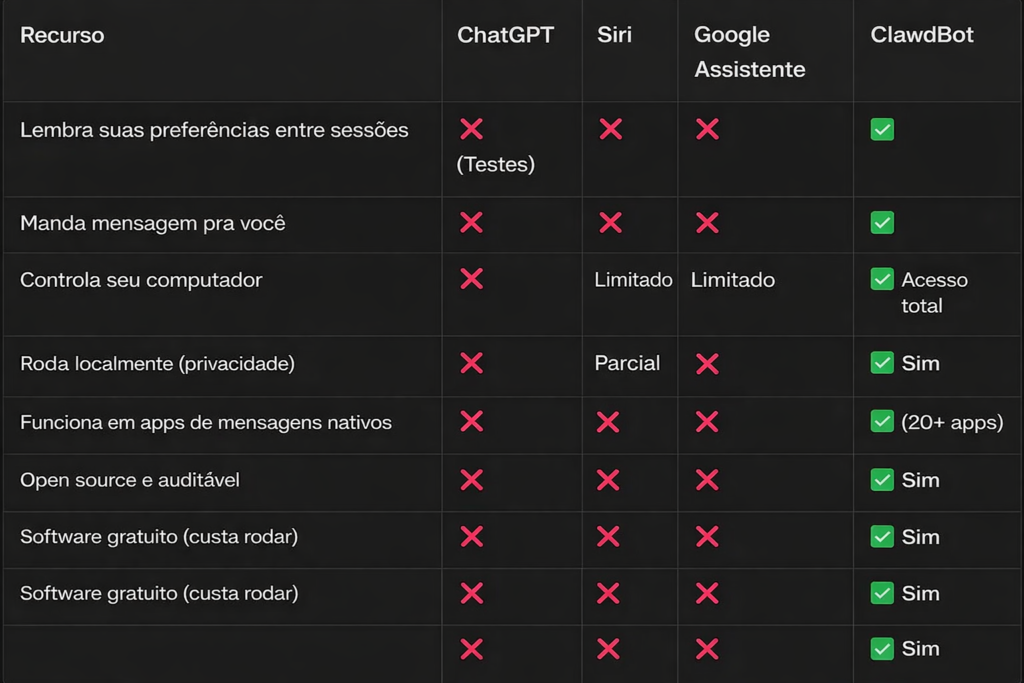
Task: Click the Open source e auditável row label
Action: tap(130, 480)
